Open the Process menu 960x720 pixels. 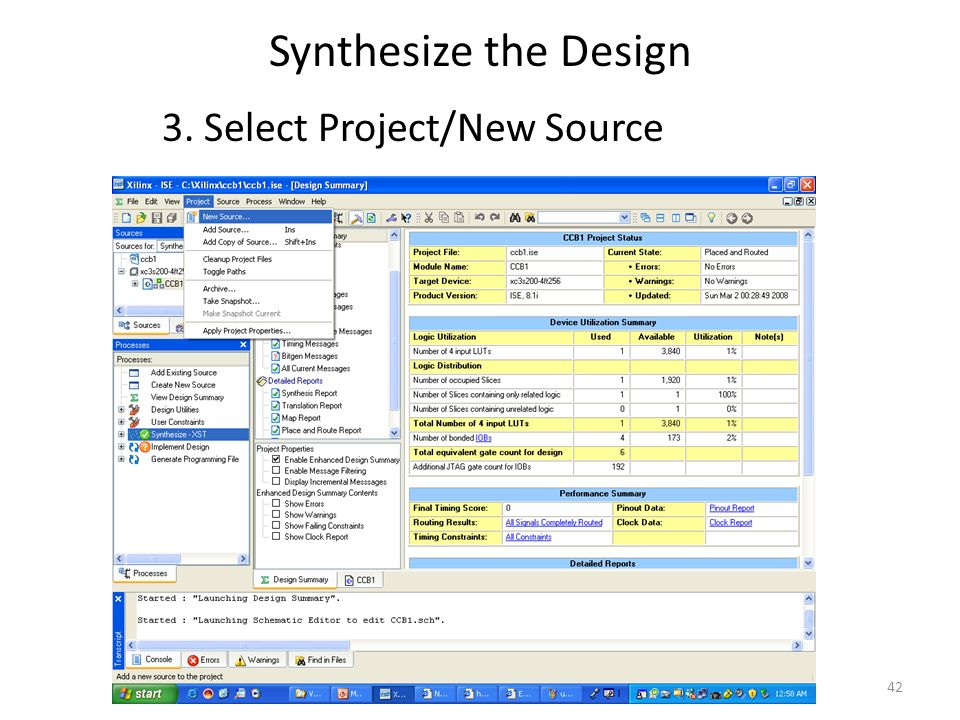point(258,201)
